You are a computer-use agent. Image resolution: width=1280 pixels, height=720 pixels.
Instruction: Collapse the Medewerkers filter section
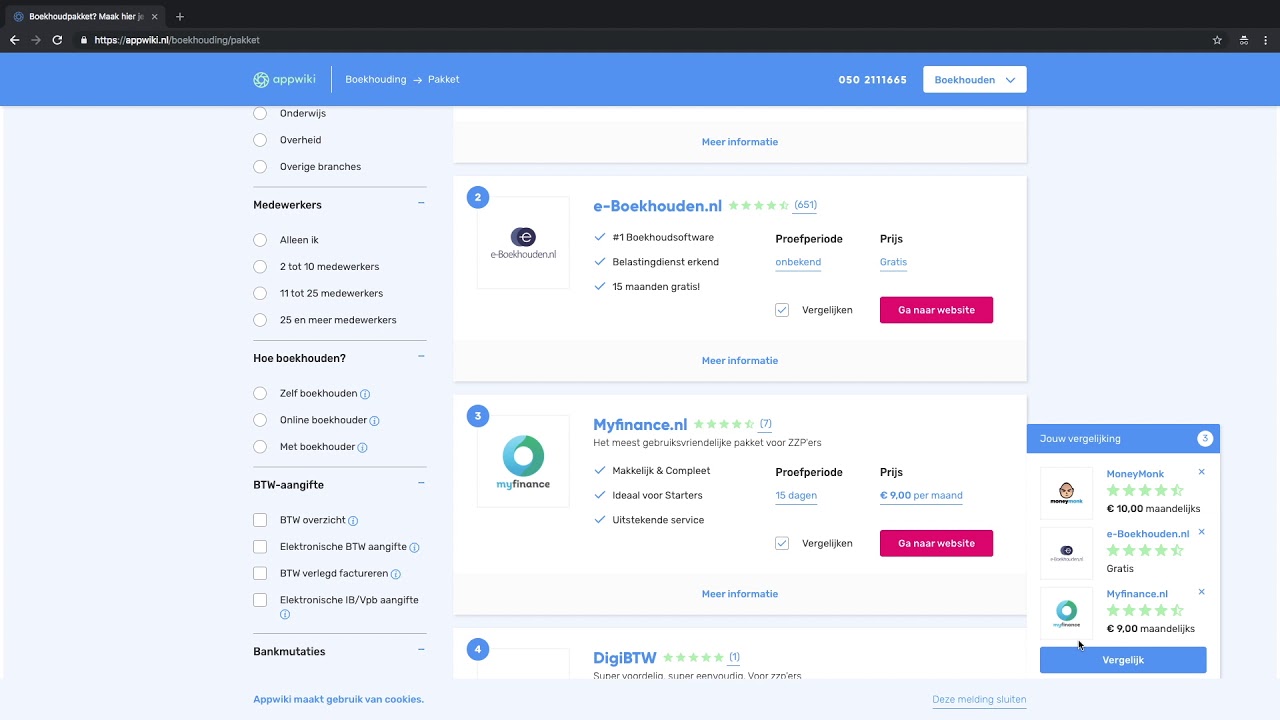[x=421, y=204]
